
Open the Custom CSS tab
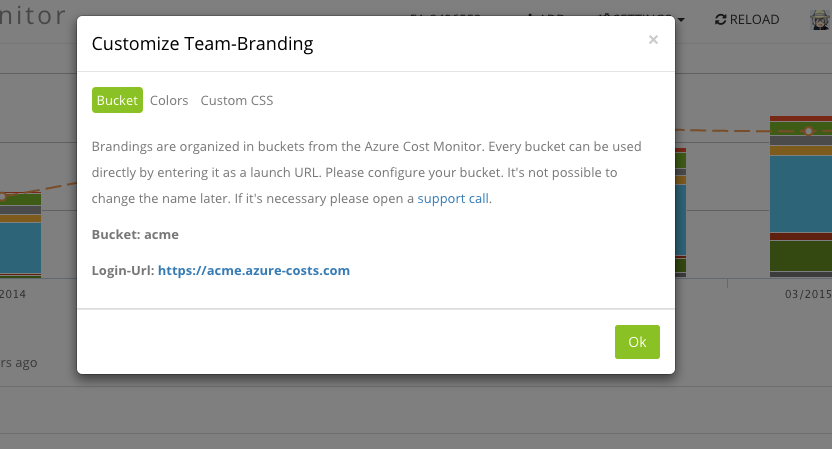point(237,100)
